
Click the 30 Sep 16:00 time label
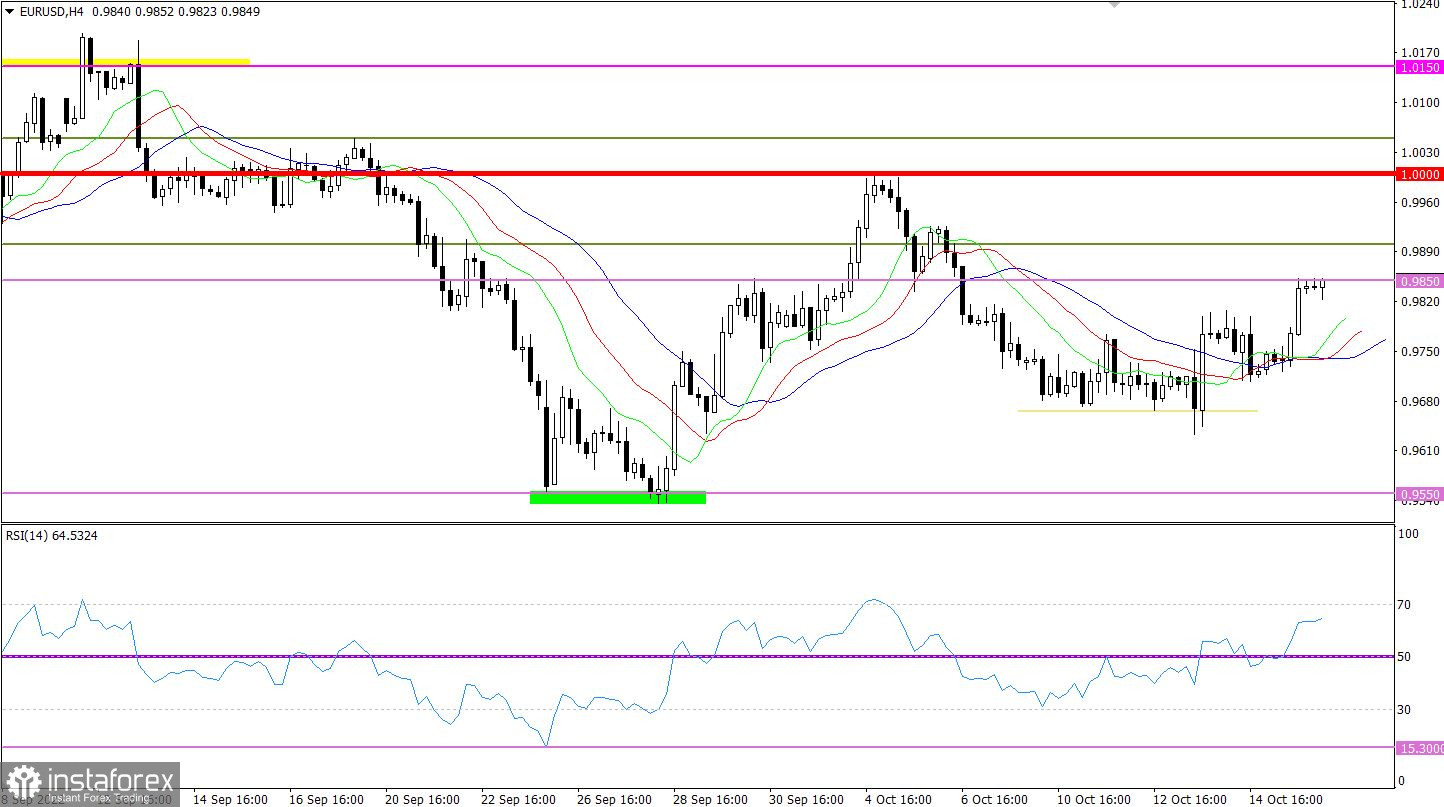tap(806, 799)
